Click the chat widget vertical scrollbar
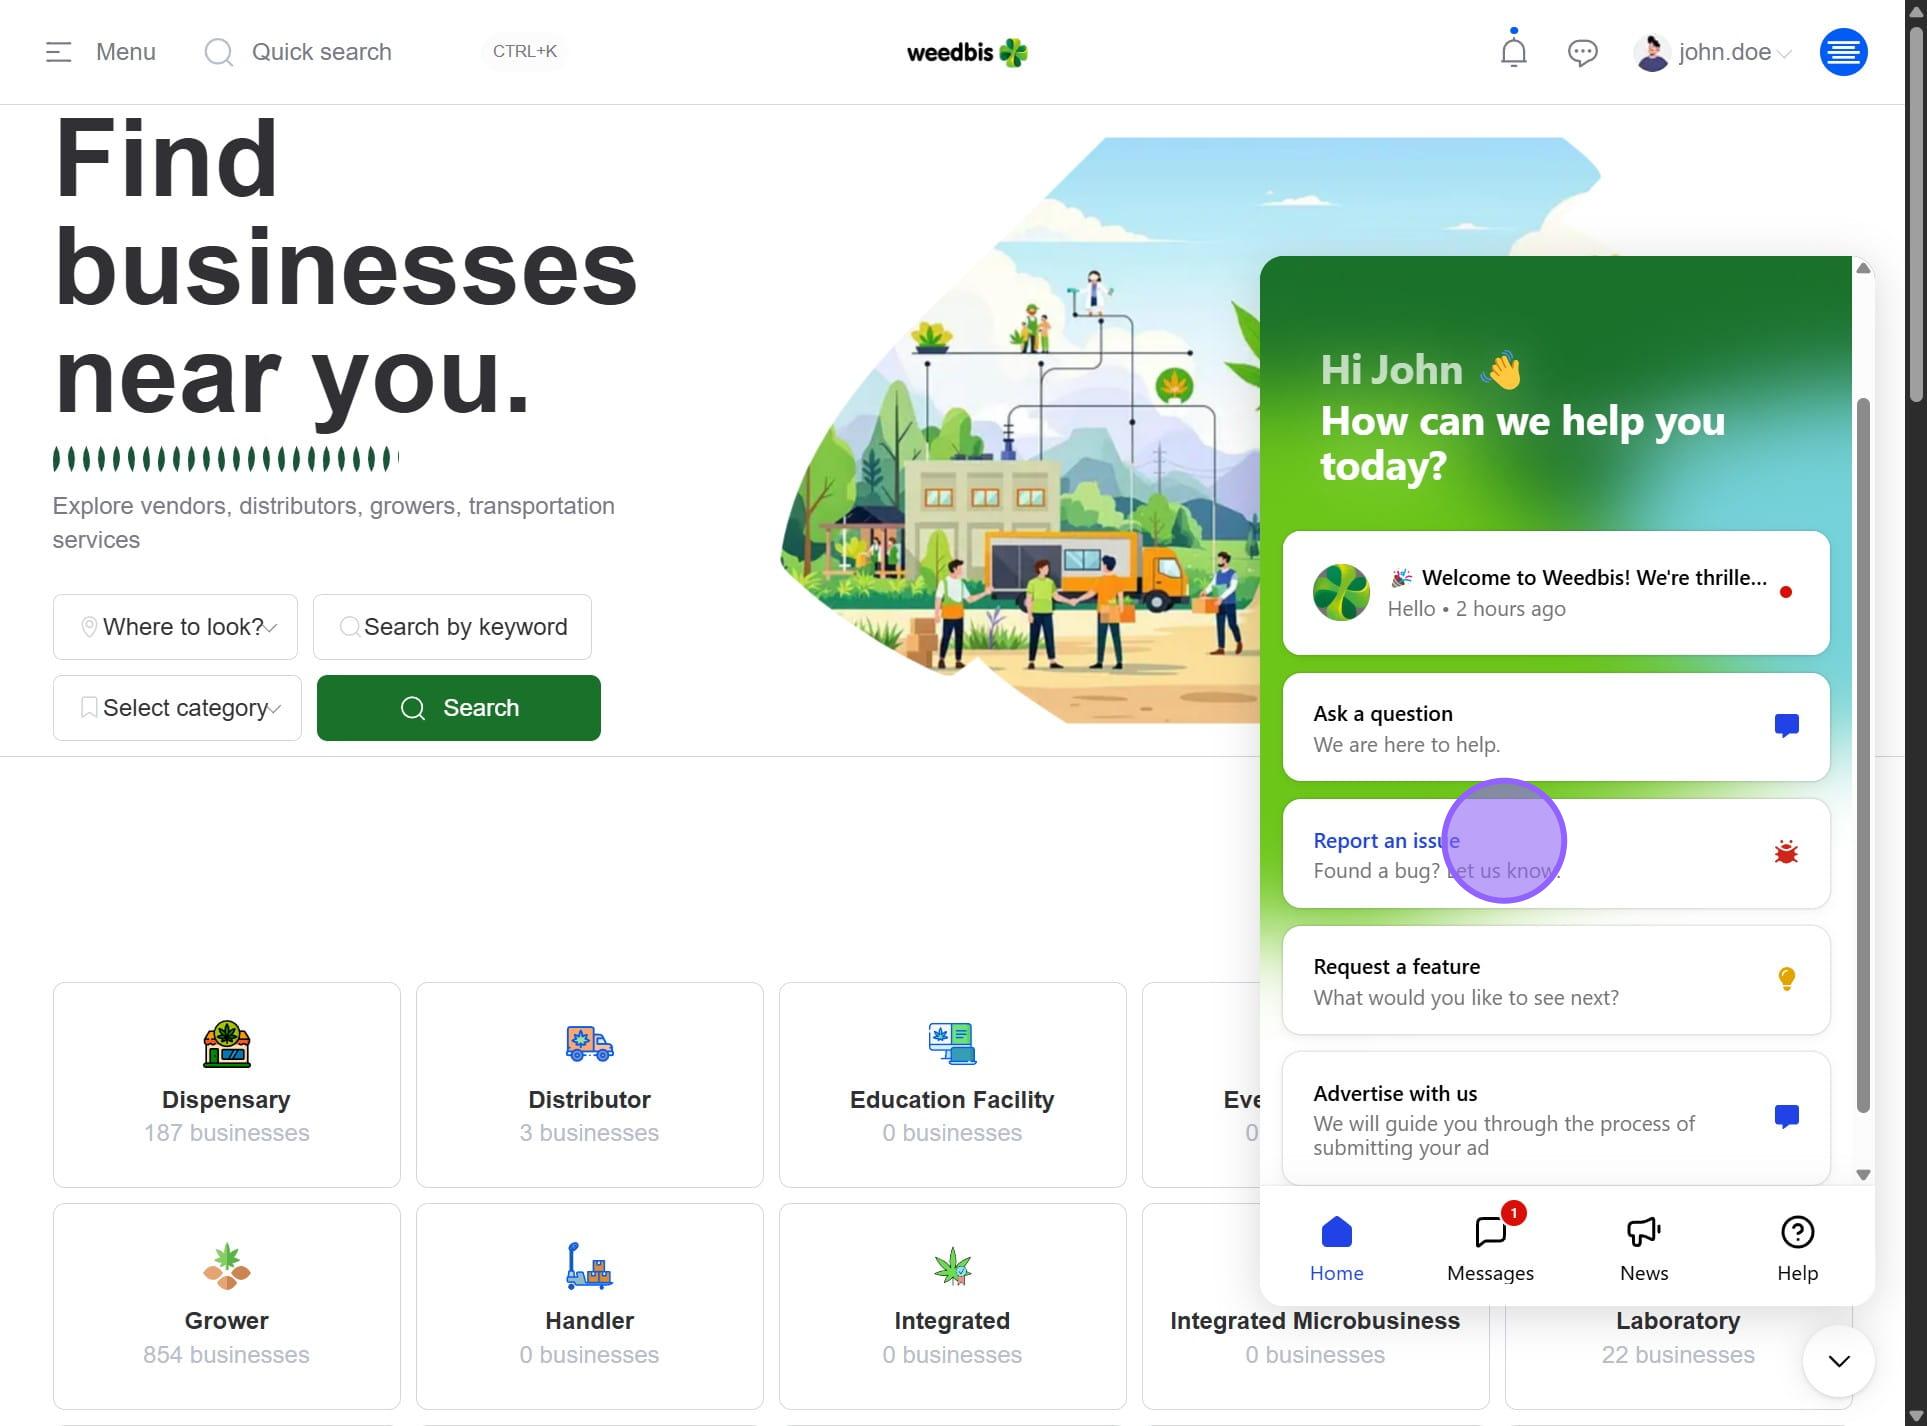 pos(1862,755)
